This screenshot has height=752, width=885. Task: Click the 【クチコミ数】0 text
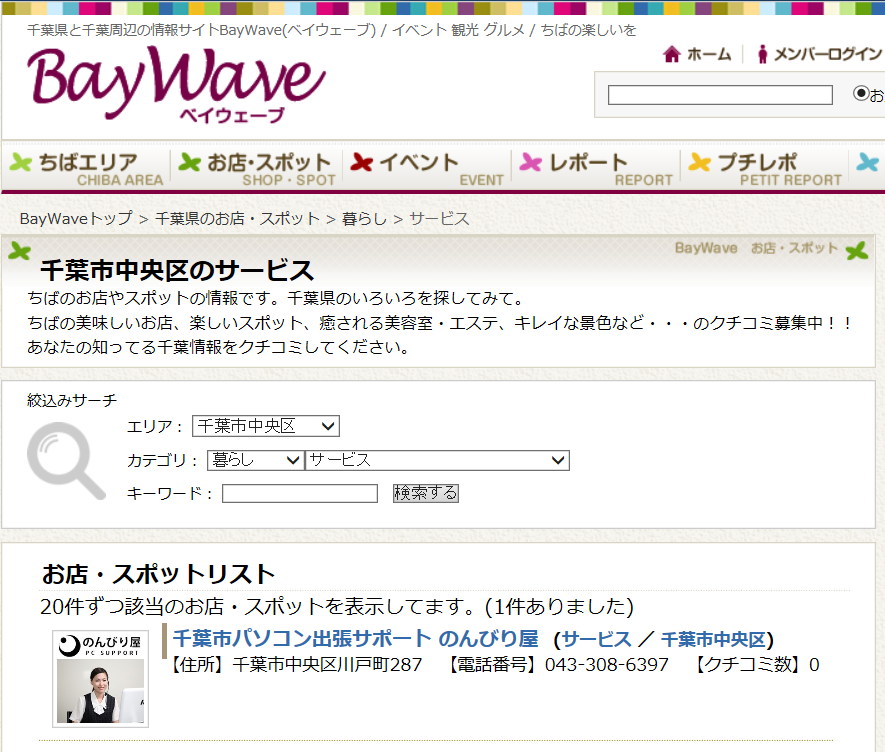[756, 664]
